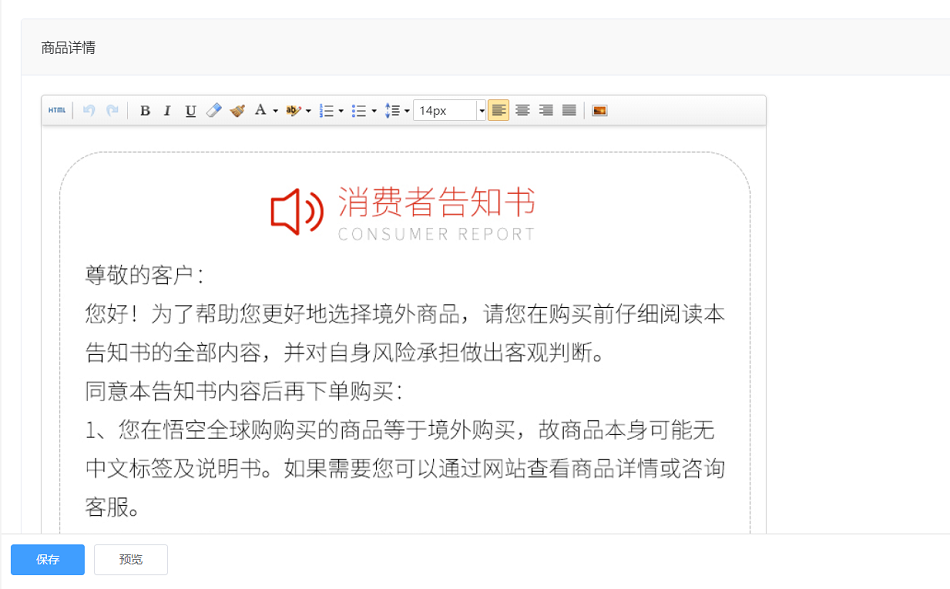
Task: Open the line spacing dropdown
Action: pyautogui.click(x=406, y=111)
